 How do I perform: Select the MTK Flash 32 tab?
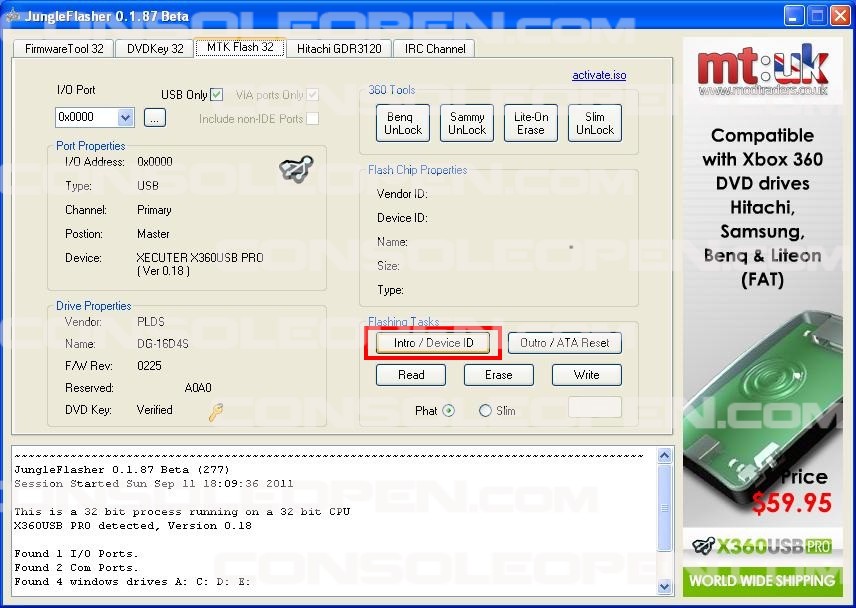click(x=240, y=47)
